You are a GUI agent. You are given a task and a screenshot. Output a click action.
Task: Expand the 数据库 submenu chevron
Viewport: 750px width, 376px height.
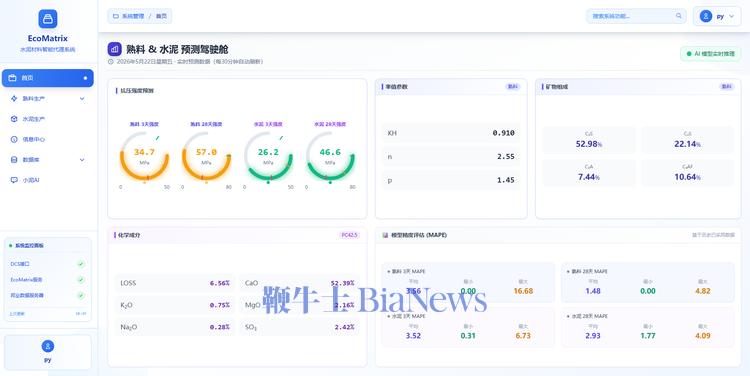82,160
